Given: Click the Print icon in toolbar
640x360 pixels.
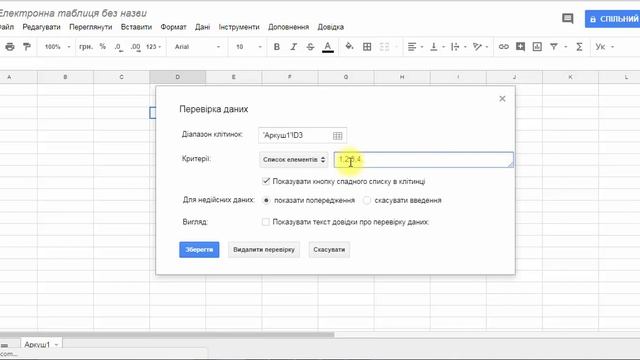Looking at the screenshot, I should click(10, 47).
